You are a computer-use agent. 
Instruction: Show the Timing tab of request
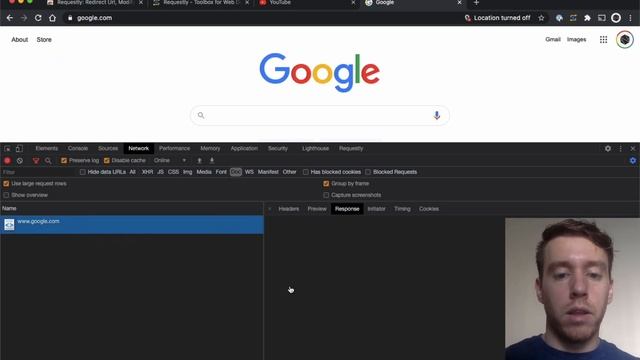(402, 209)
